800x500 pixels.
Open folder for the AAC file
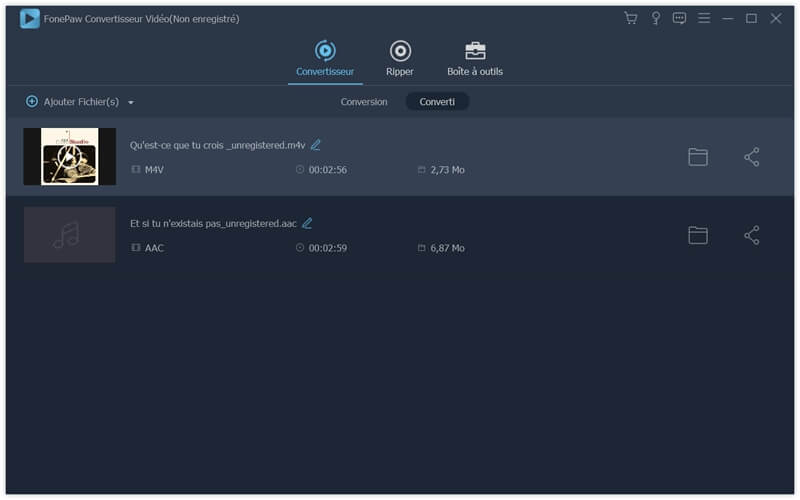tap(698, 235)
